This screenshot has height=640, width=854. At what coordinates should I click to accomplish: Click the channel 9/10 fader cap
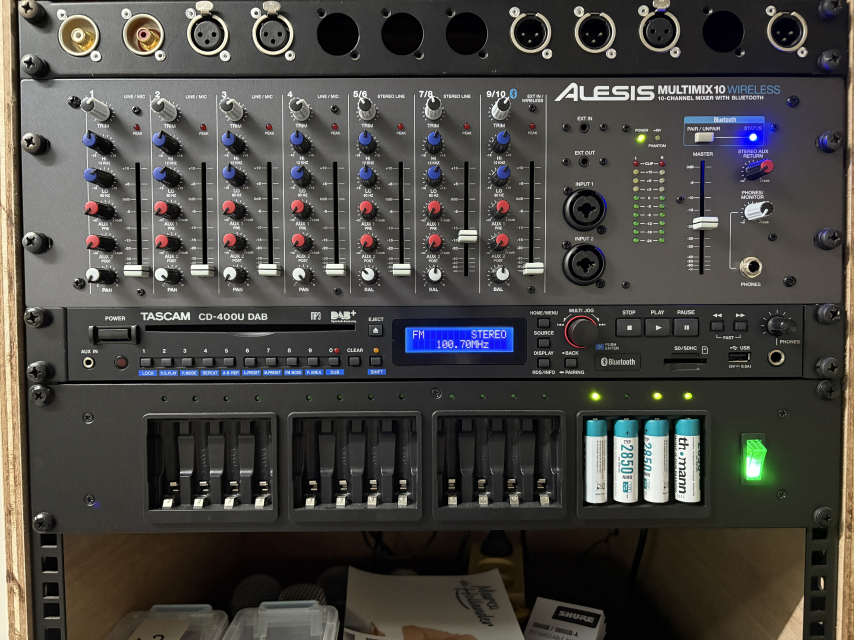pyautogui.click(x=534, y=268)
